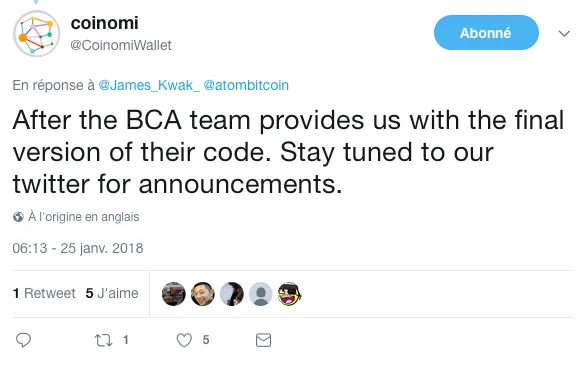Retweet using the retweet arrows icon
Image resolution: width=580 pixels, height=375 pixels.
[x=103, y=340]
